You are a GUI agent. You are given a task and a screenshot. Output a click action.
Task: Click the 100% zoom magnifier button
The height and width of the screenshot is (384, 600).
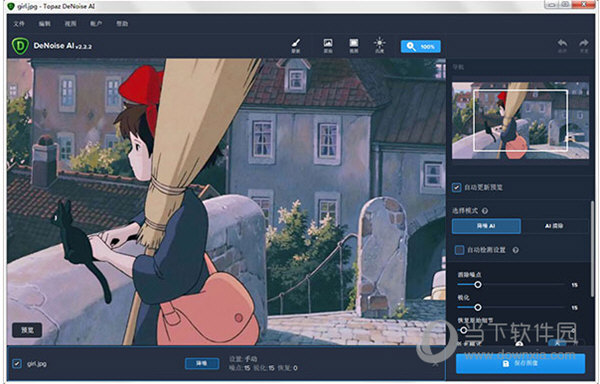click(421, 46)
